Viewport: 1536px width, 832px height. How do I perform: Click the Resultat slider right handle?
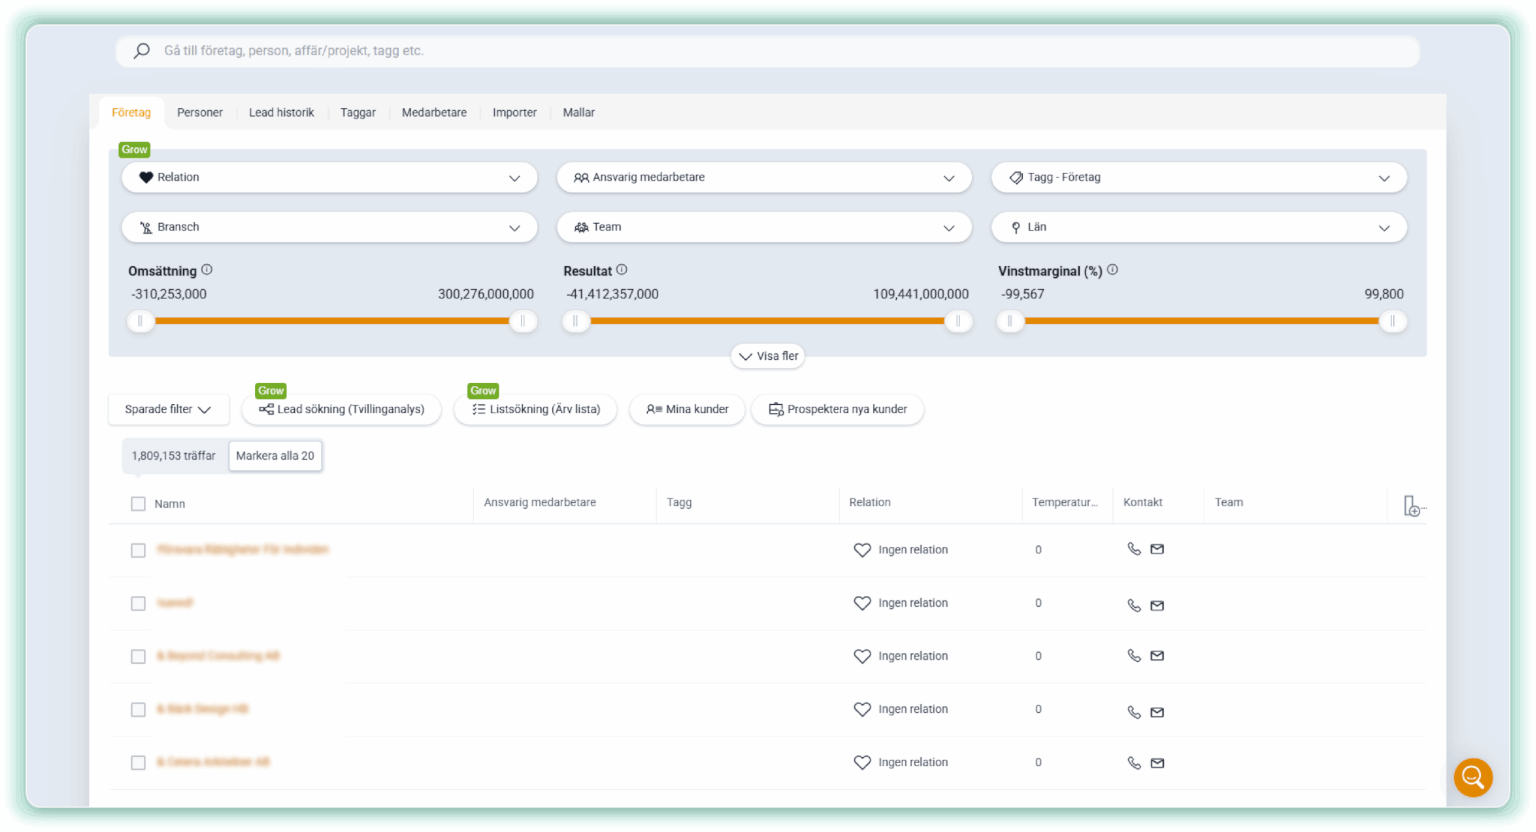[x=958, y=321]
